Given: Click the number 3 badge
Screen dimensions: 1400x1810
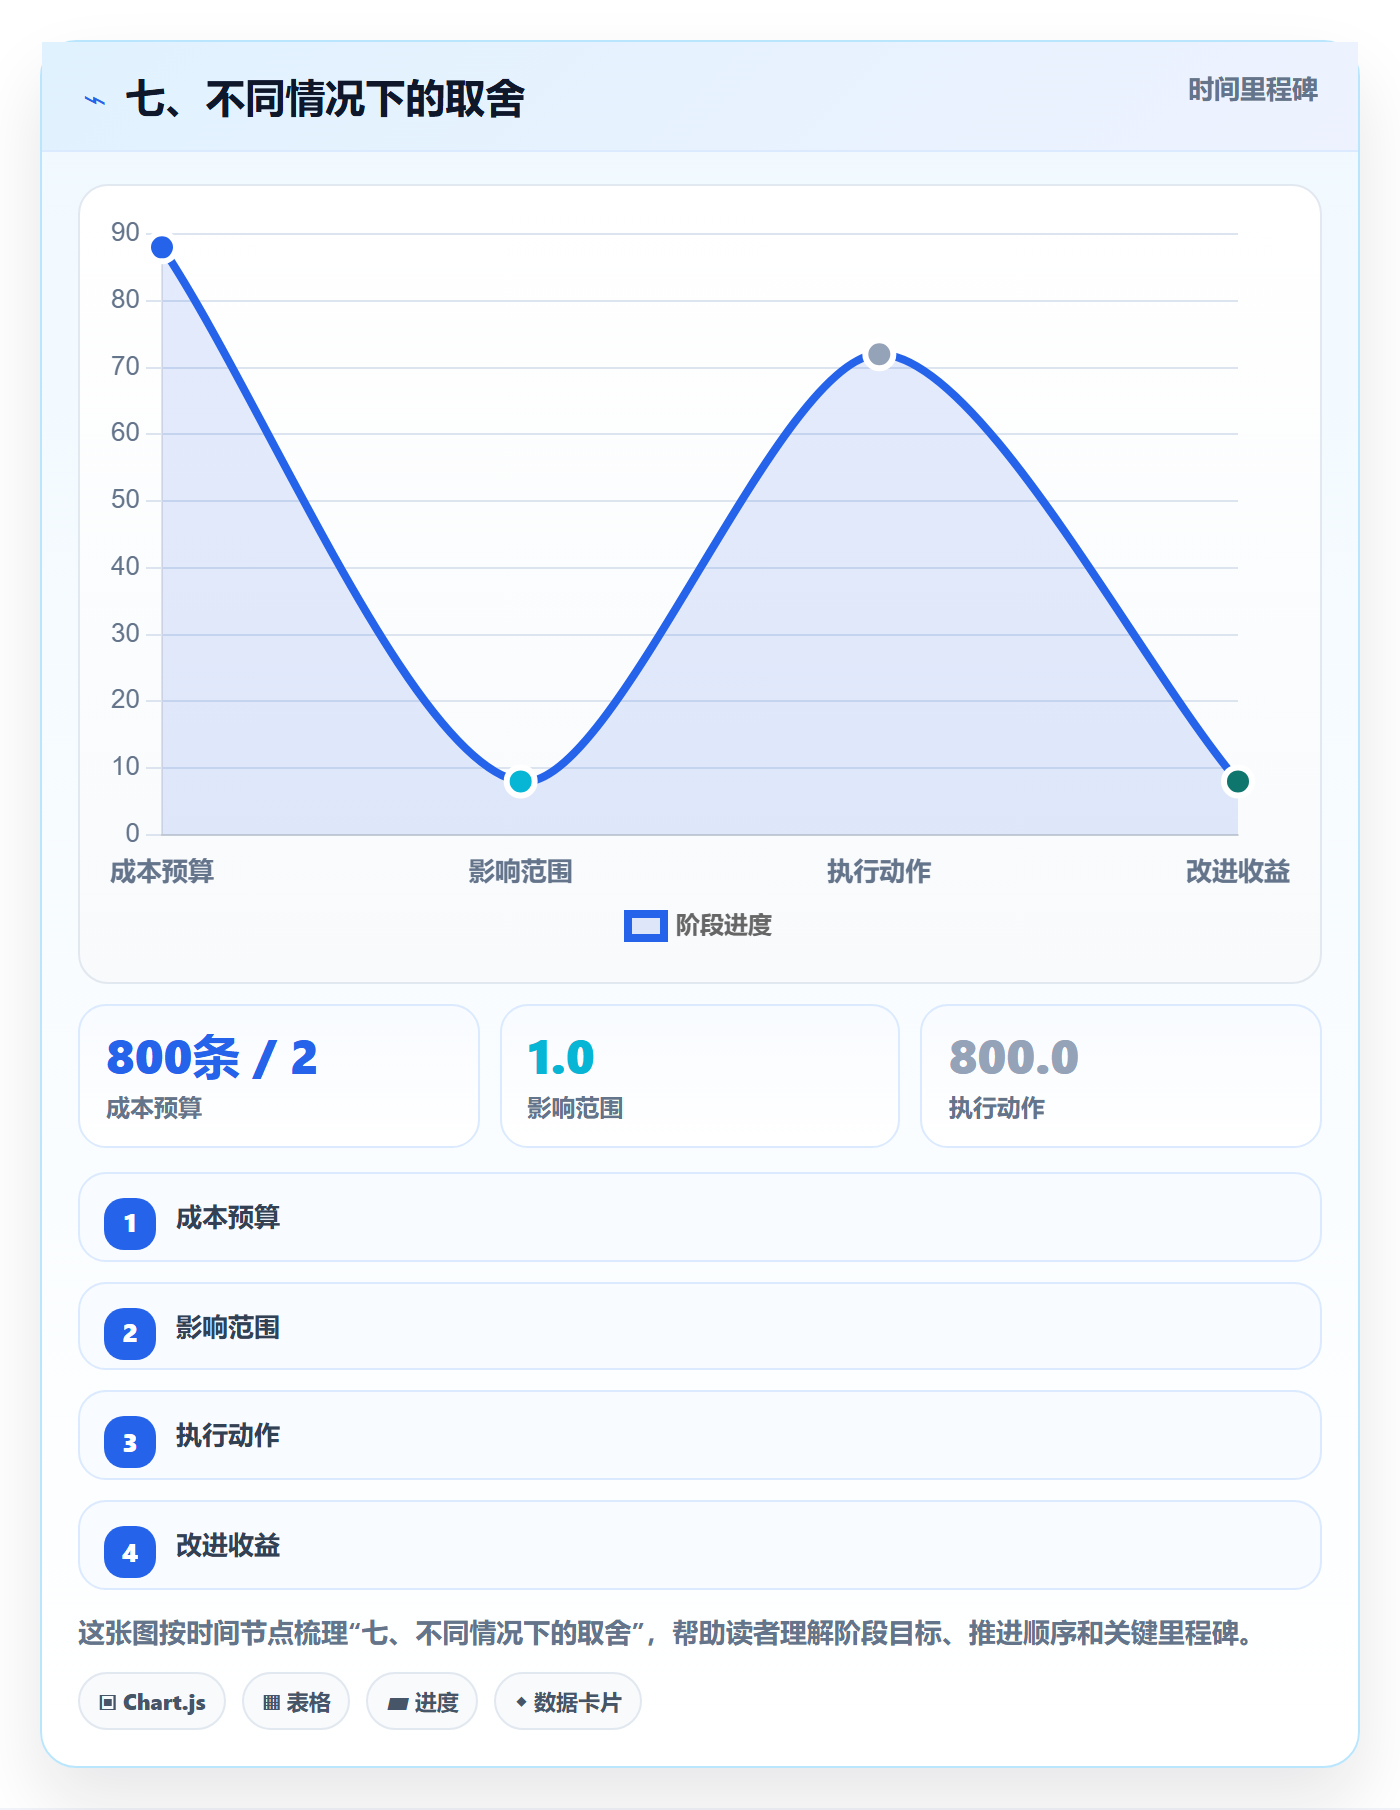Looking at the screenshot, I should pyautogui.click(x=130, y=1443).
